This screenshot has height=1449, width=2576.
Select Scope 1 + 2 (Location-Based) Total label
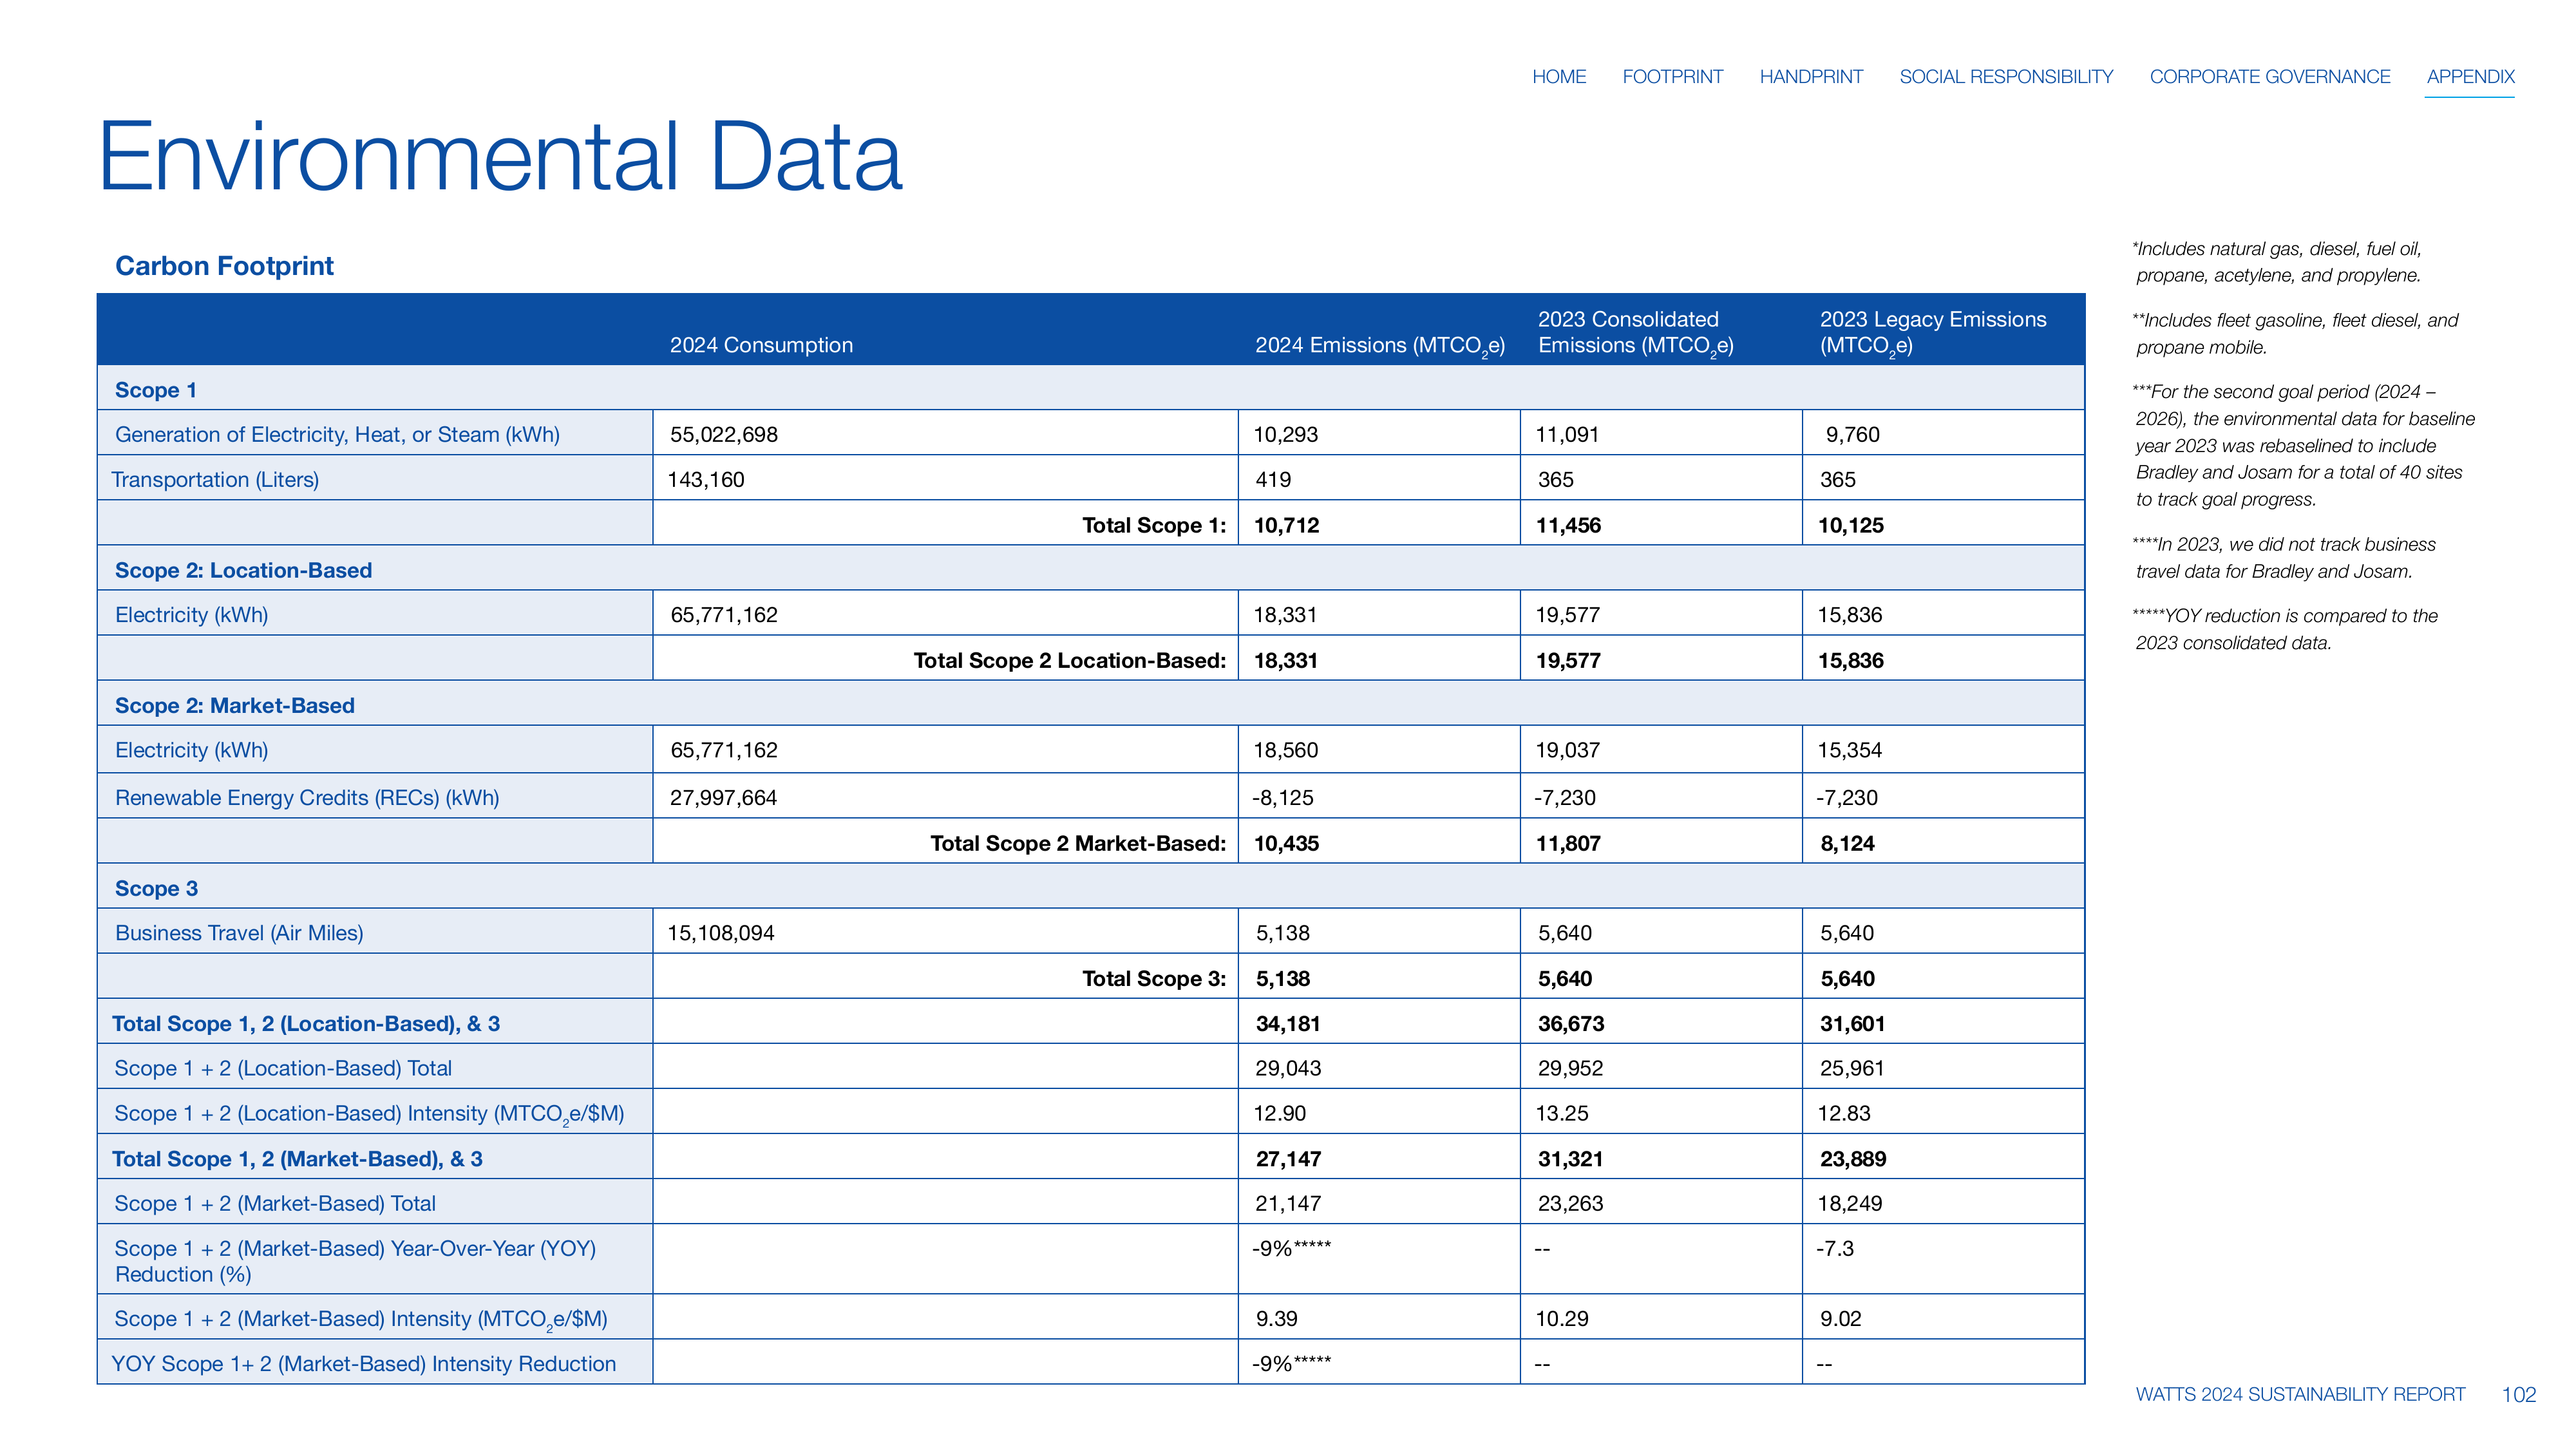click(x=283, y=1068)
